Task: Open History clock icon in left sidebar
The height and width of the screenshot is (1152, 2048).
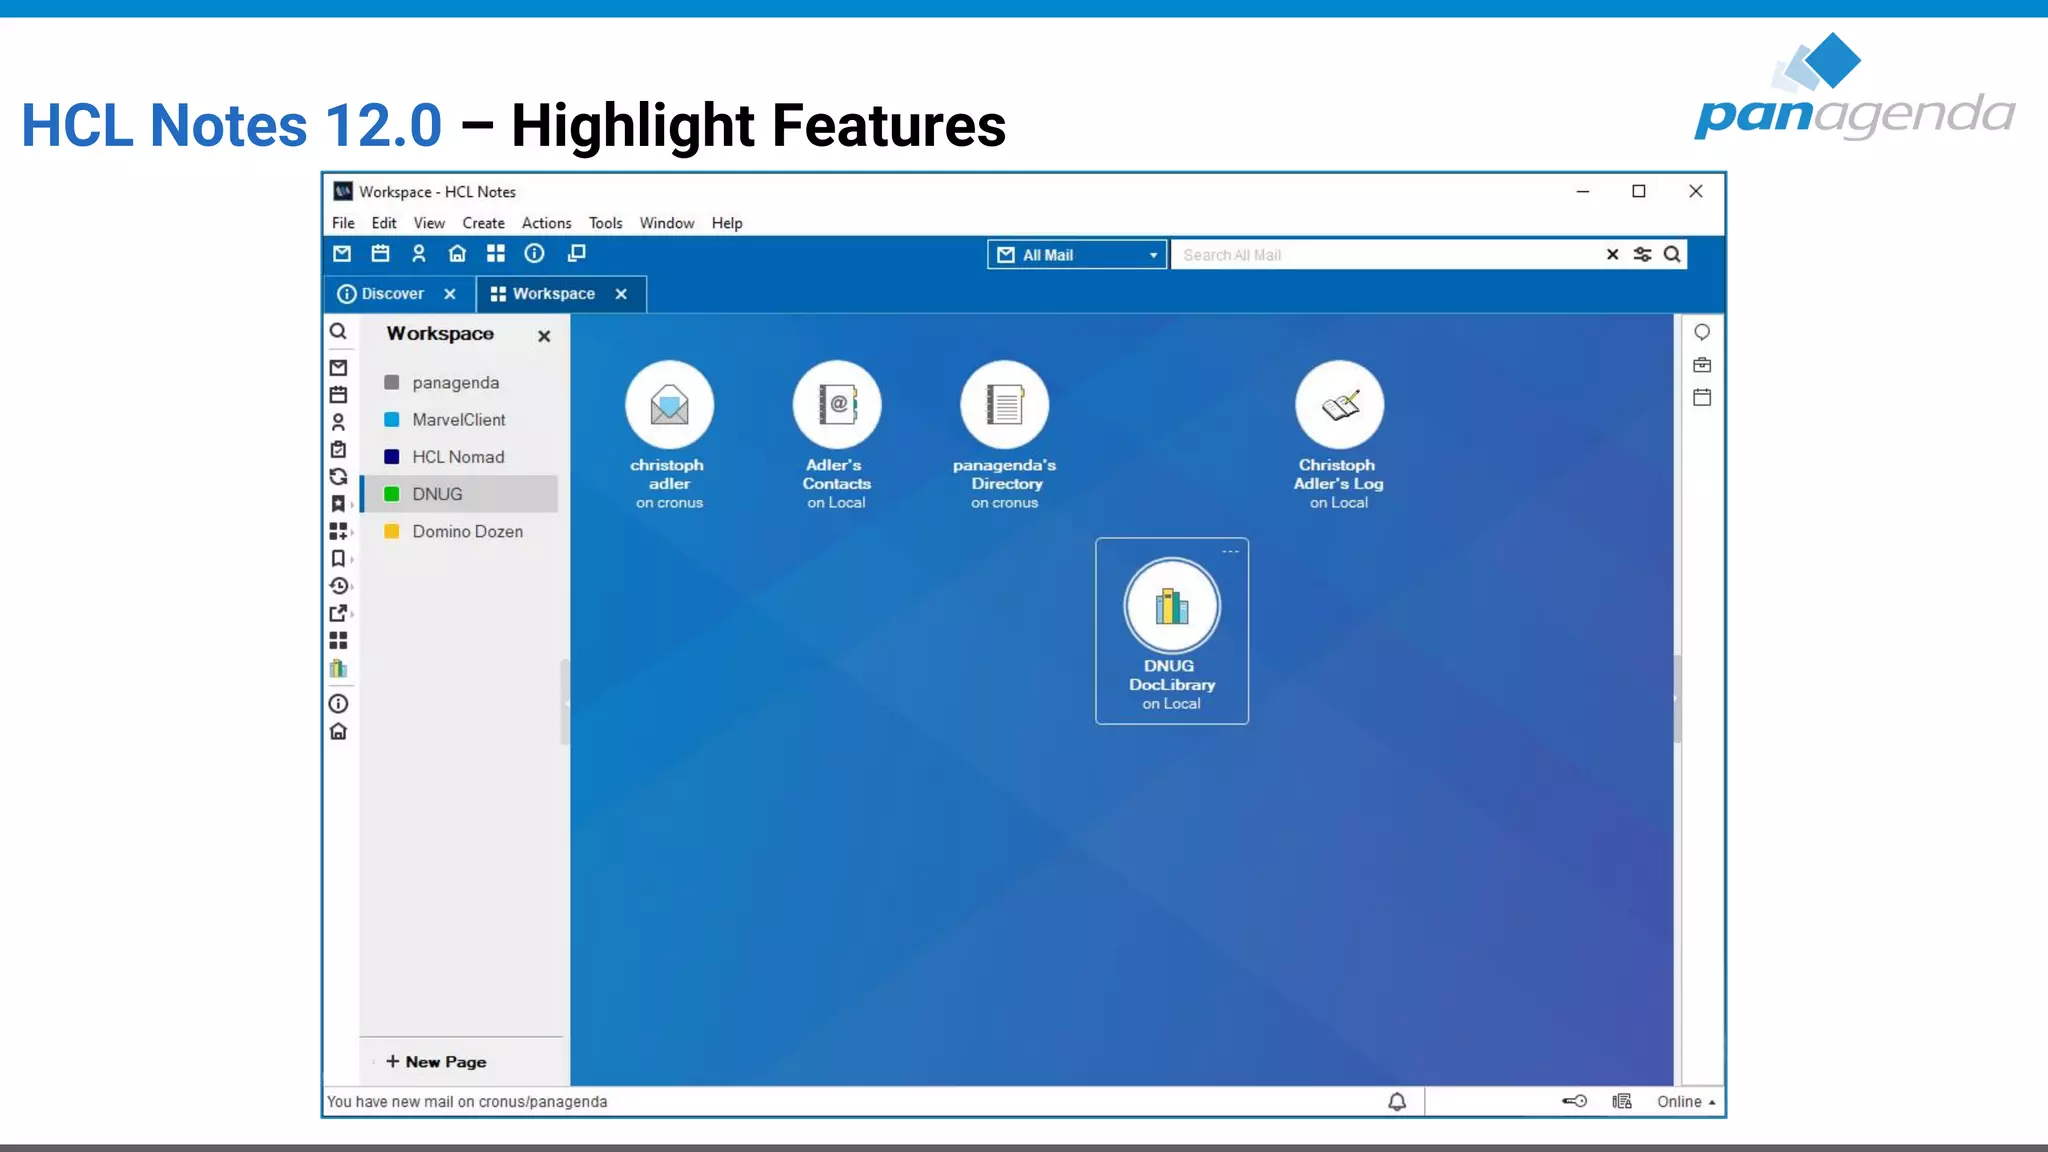Action: tap(339, 586)
